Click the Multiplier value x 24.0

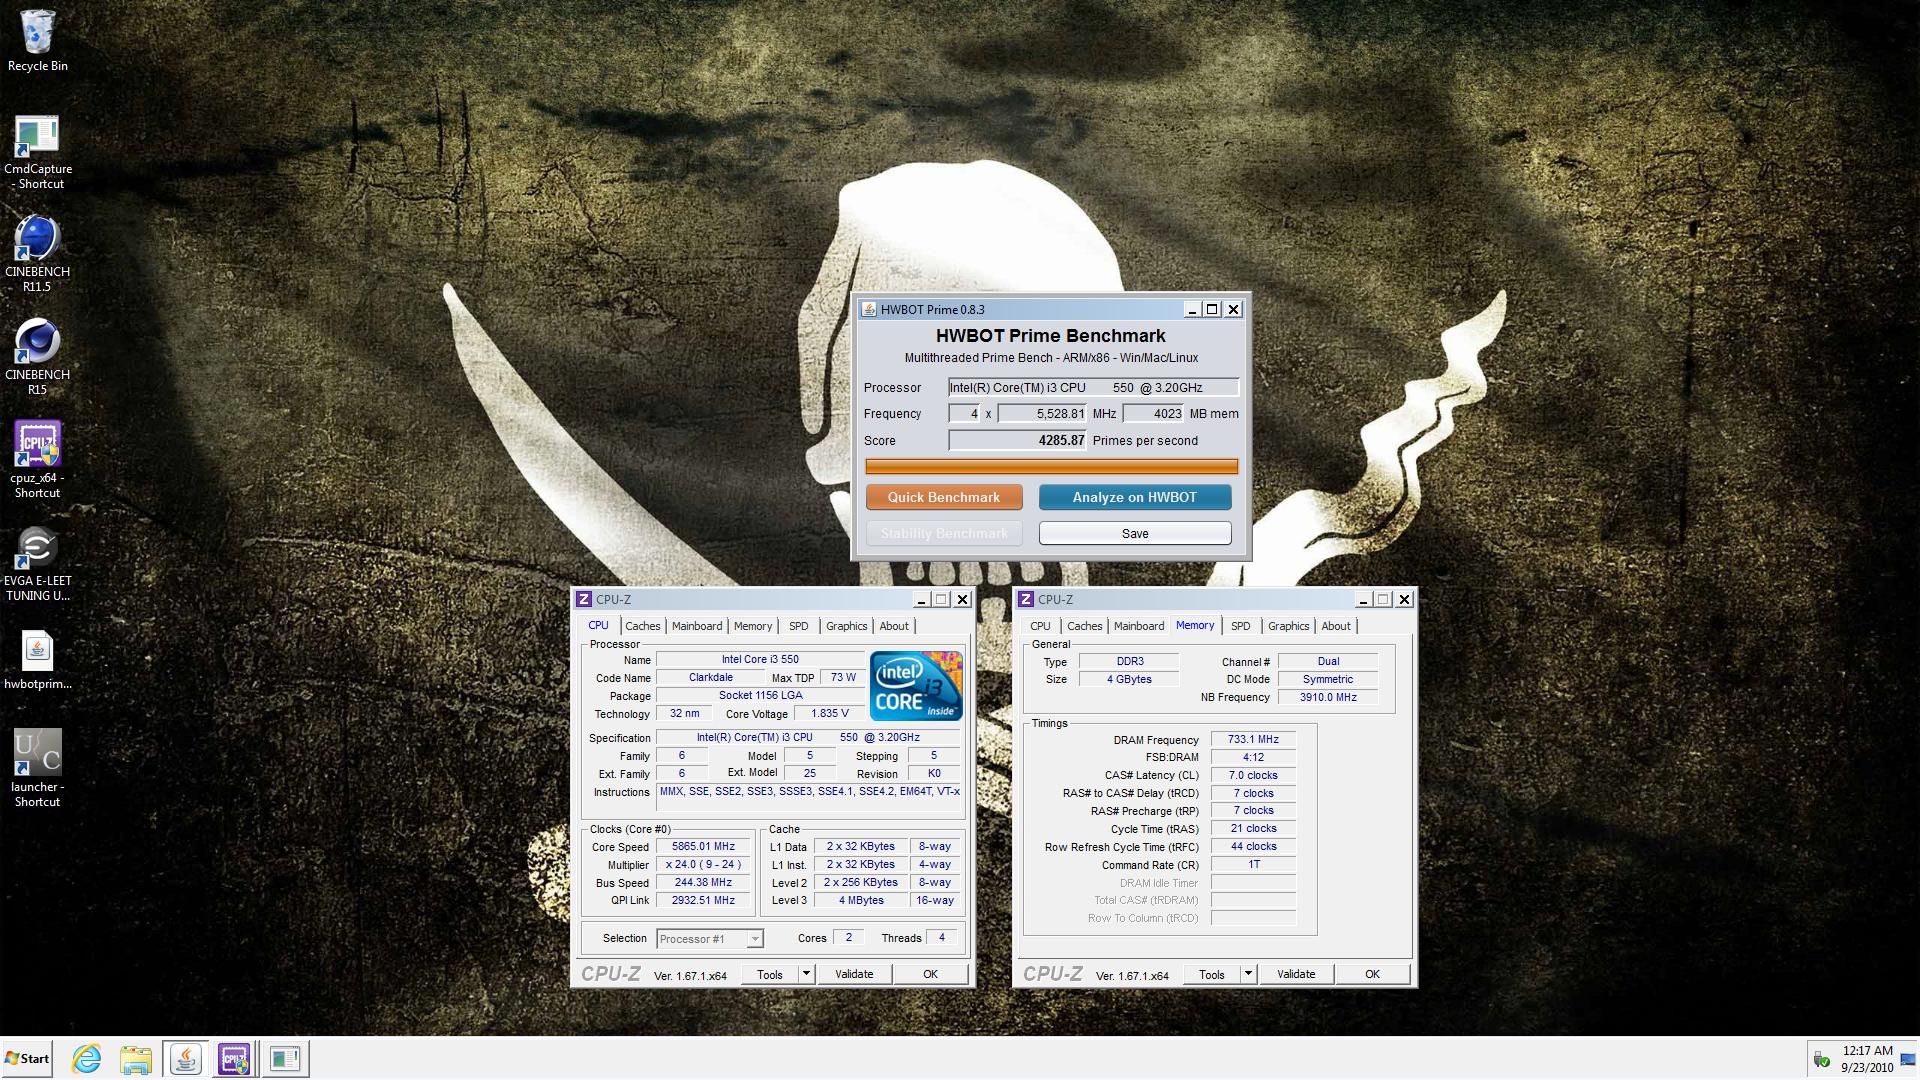click(703, 864)
